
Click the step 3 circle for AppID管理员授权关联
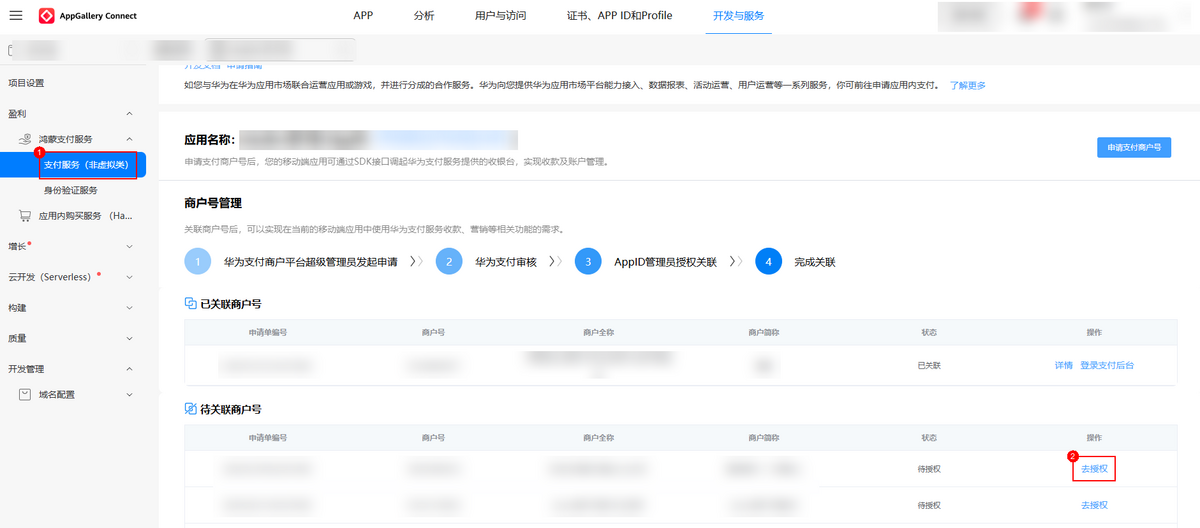(x=588, y=262)
